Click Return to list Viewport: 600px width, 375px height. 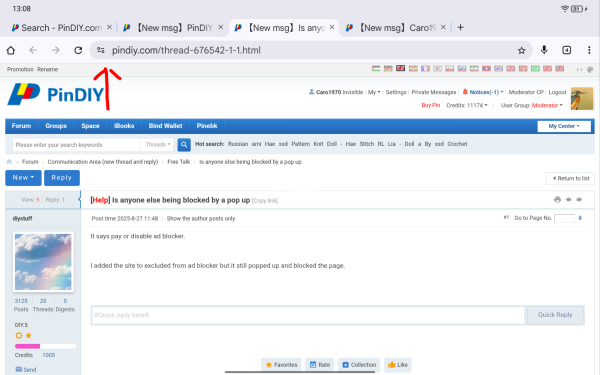point(571,178)
